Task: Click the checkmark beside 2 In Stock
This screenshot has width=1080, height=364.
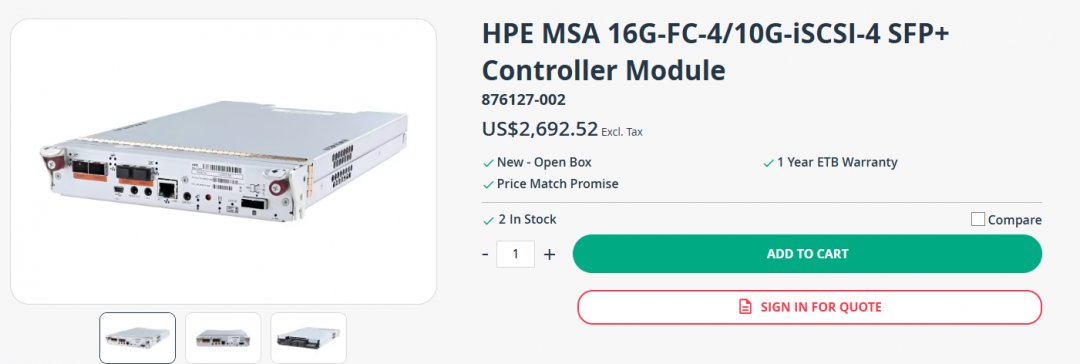Action: (488, 221)
